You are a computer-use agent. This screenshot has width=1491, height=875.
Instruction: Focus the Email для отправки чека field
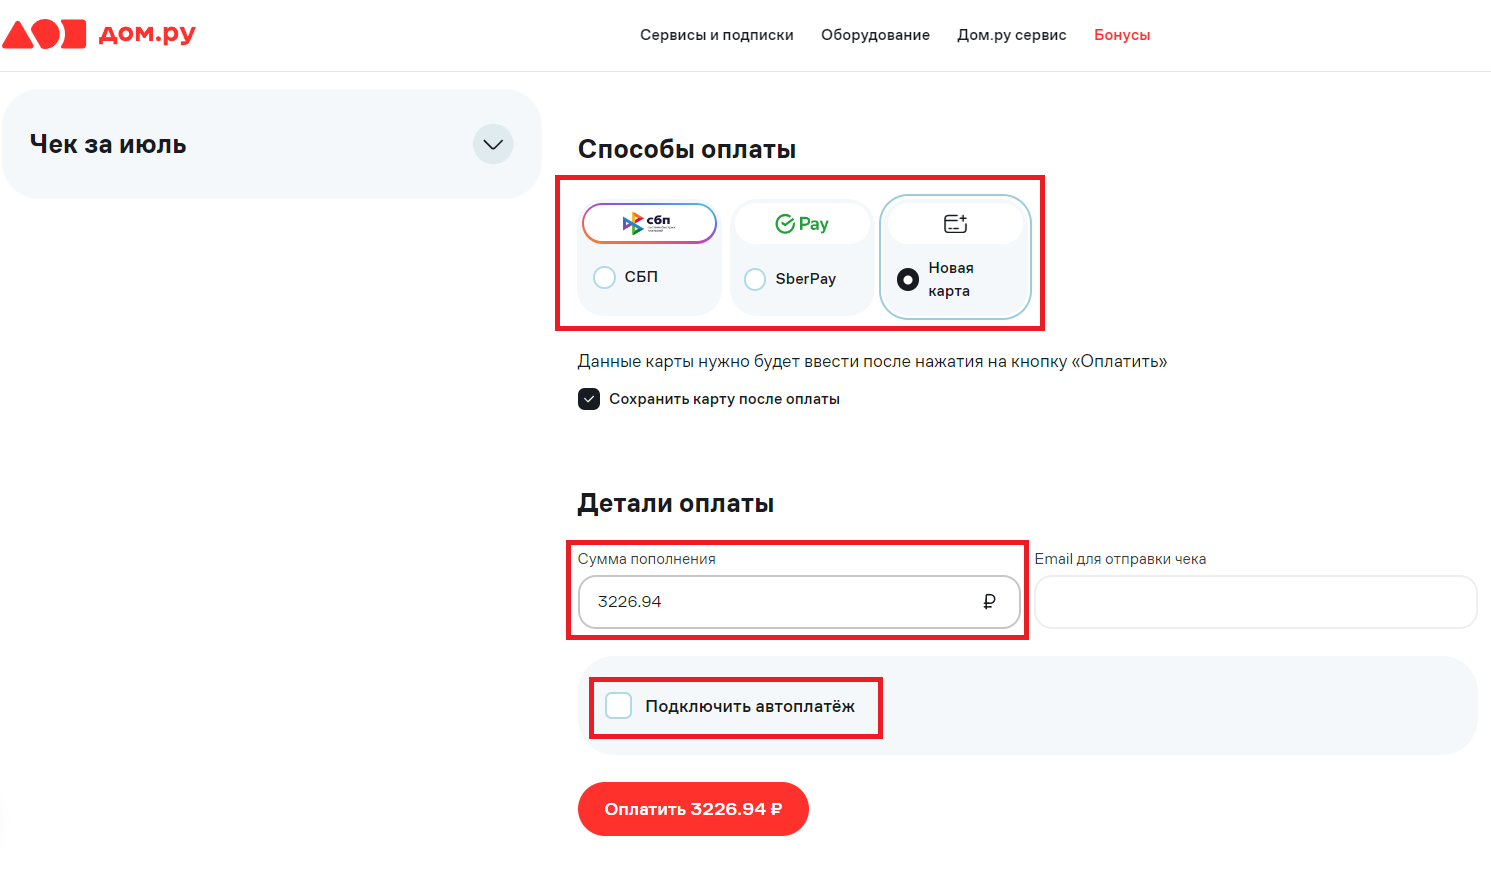tap(1255, 602)
